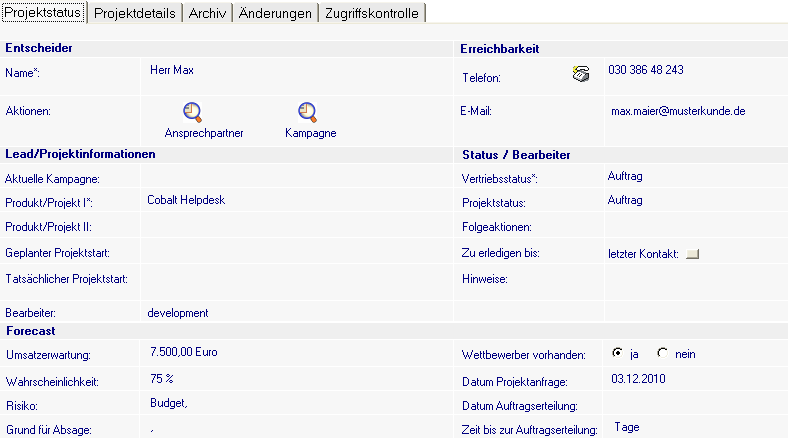This screenshot has height=438, width=788.
Task: Select the 'nein' radio button
Action: point(661,353)
